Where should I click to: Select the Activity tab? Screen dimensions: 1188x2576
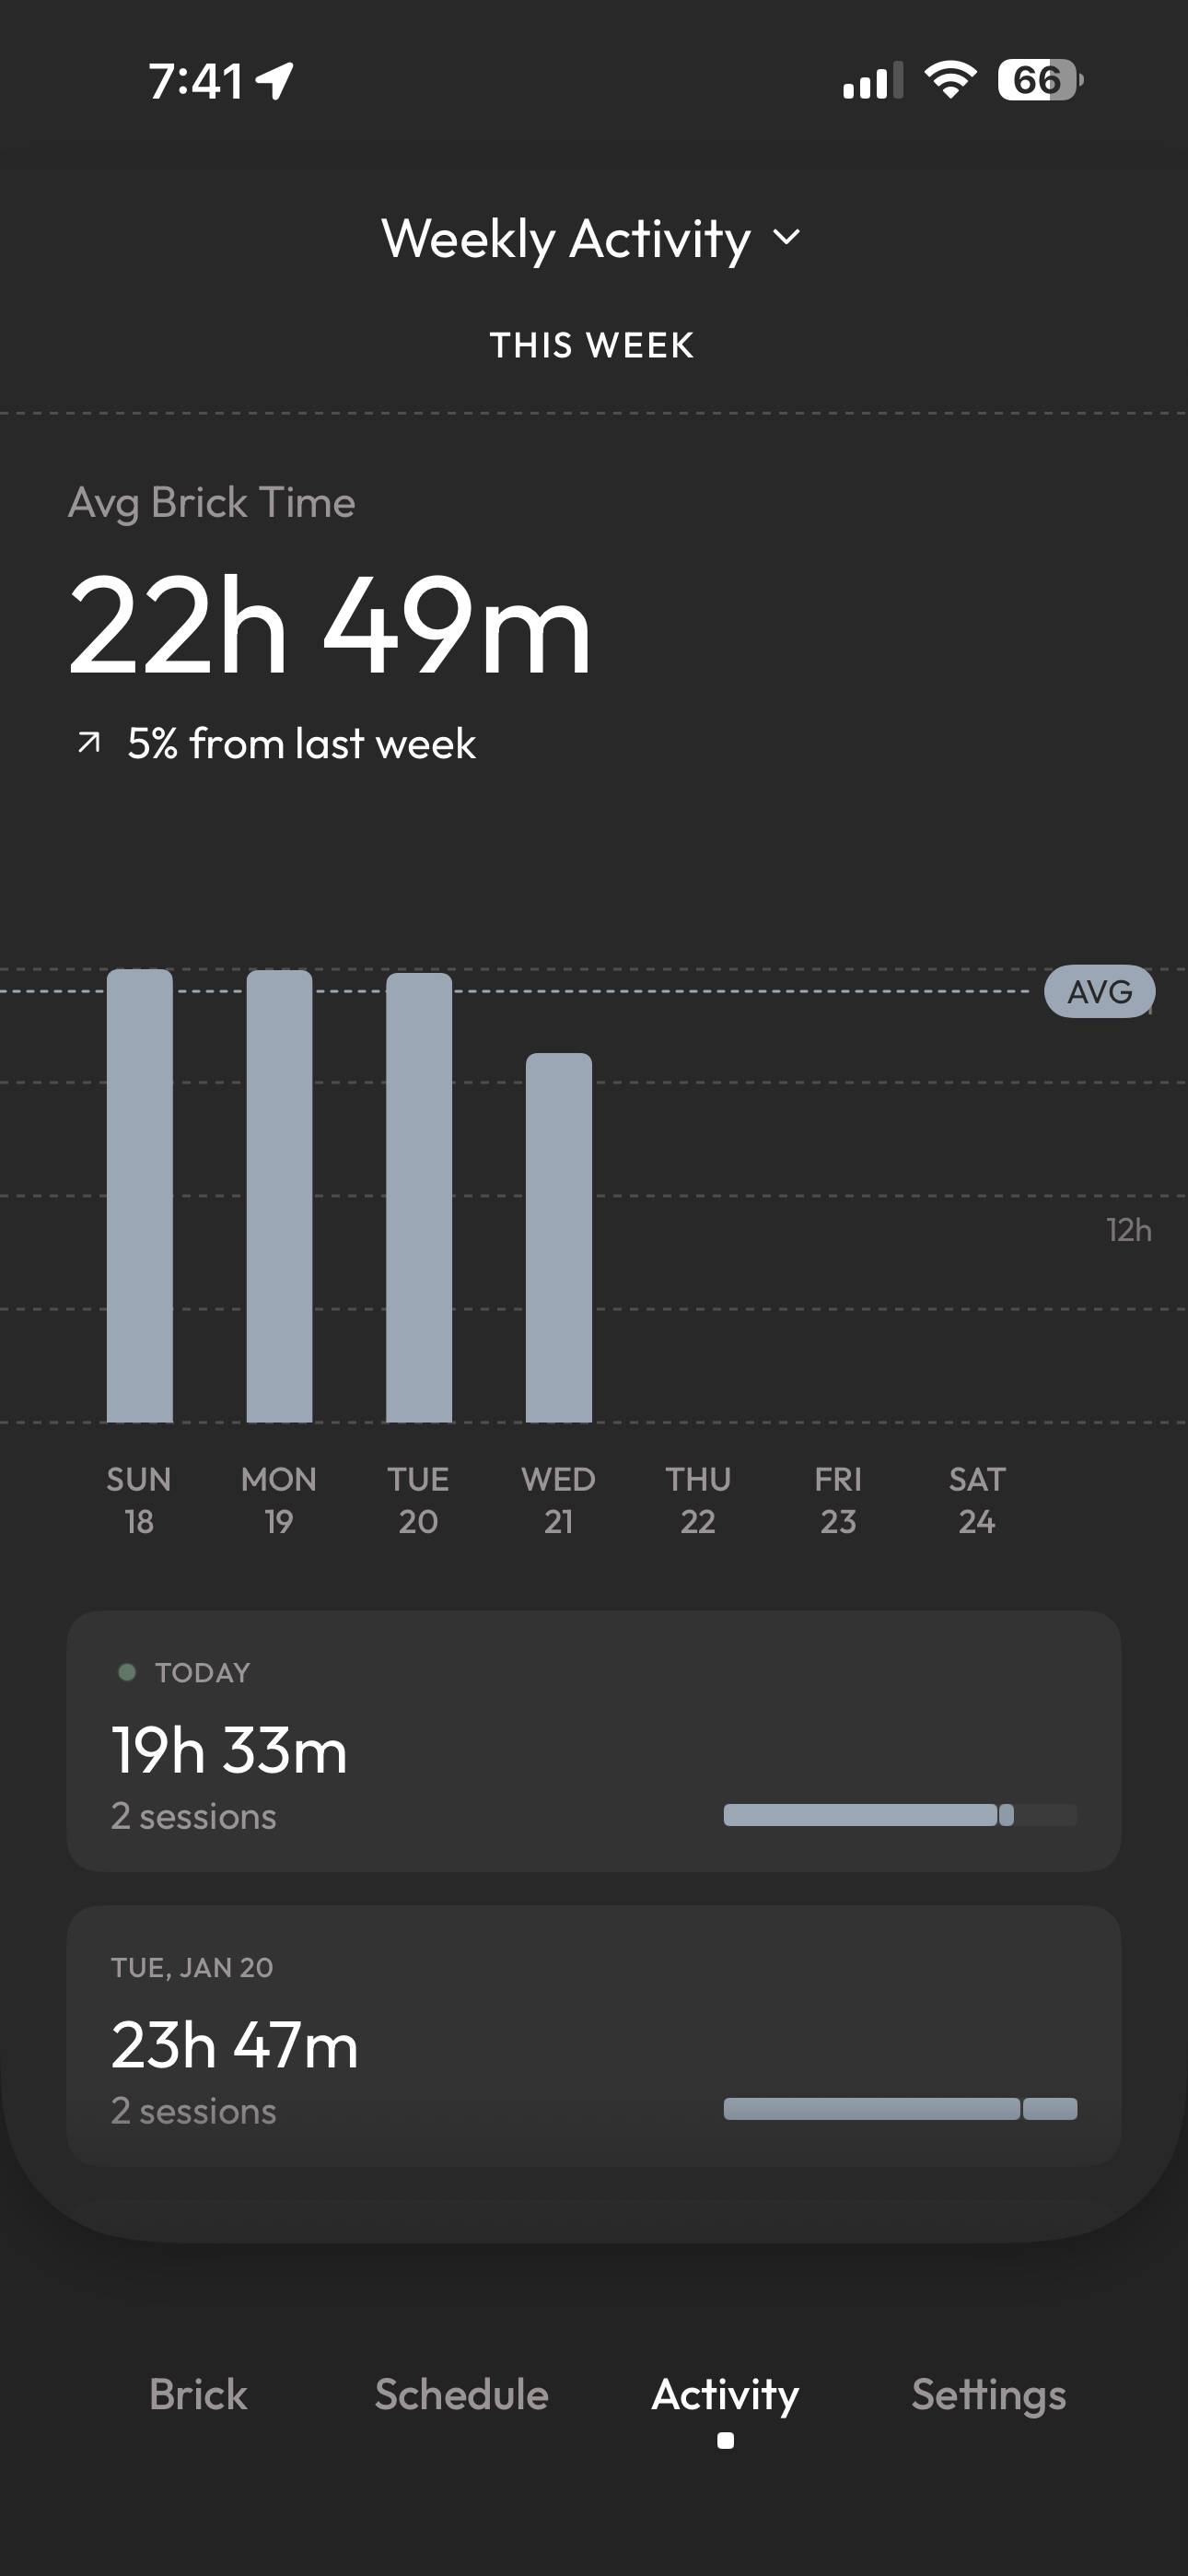pos(725,2396)
